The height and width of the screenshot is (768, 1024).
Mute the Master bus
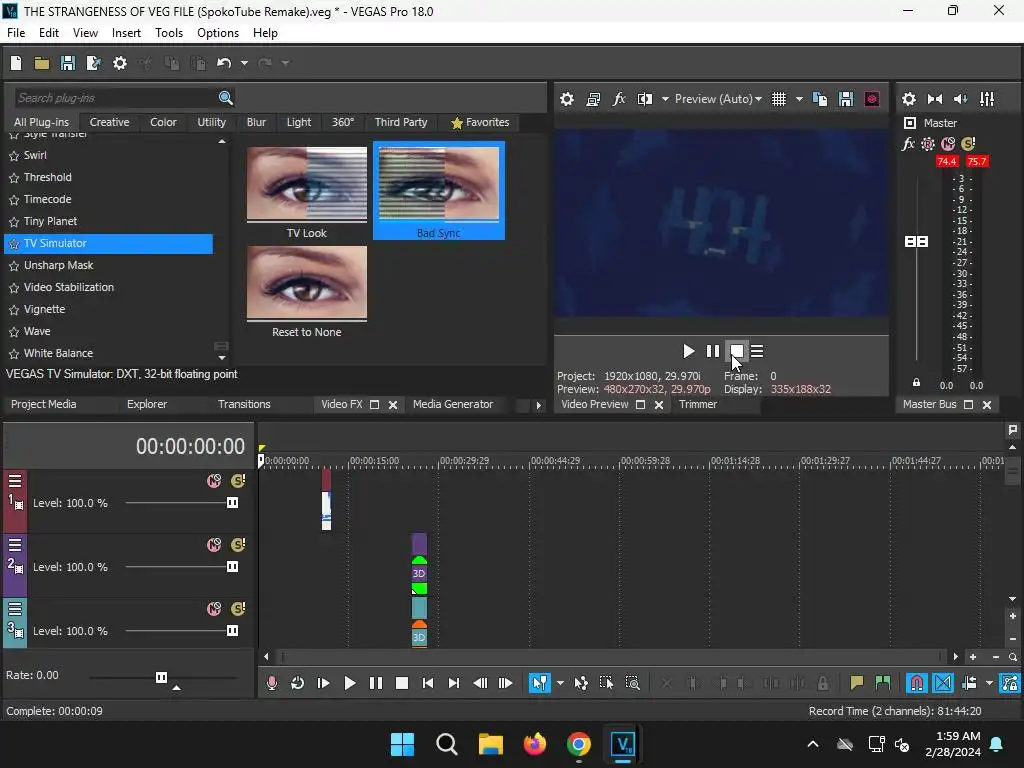click(948, 144)
